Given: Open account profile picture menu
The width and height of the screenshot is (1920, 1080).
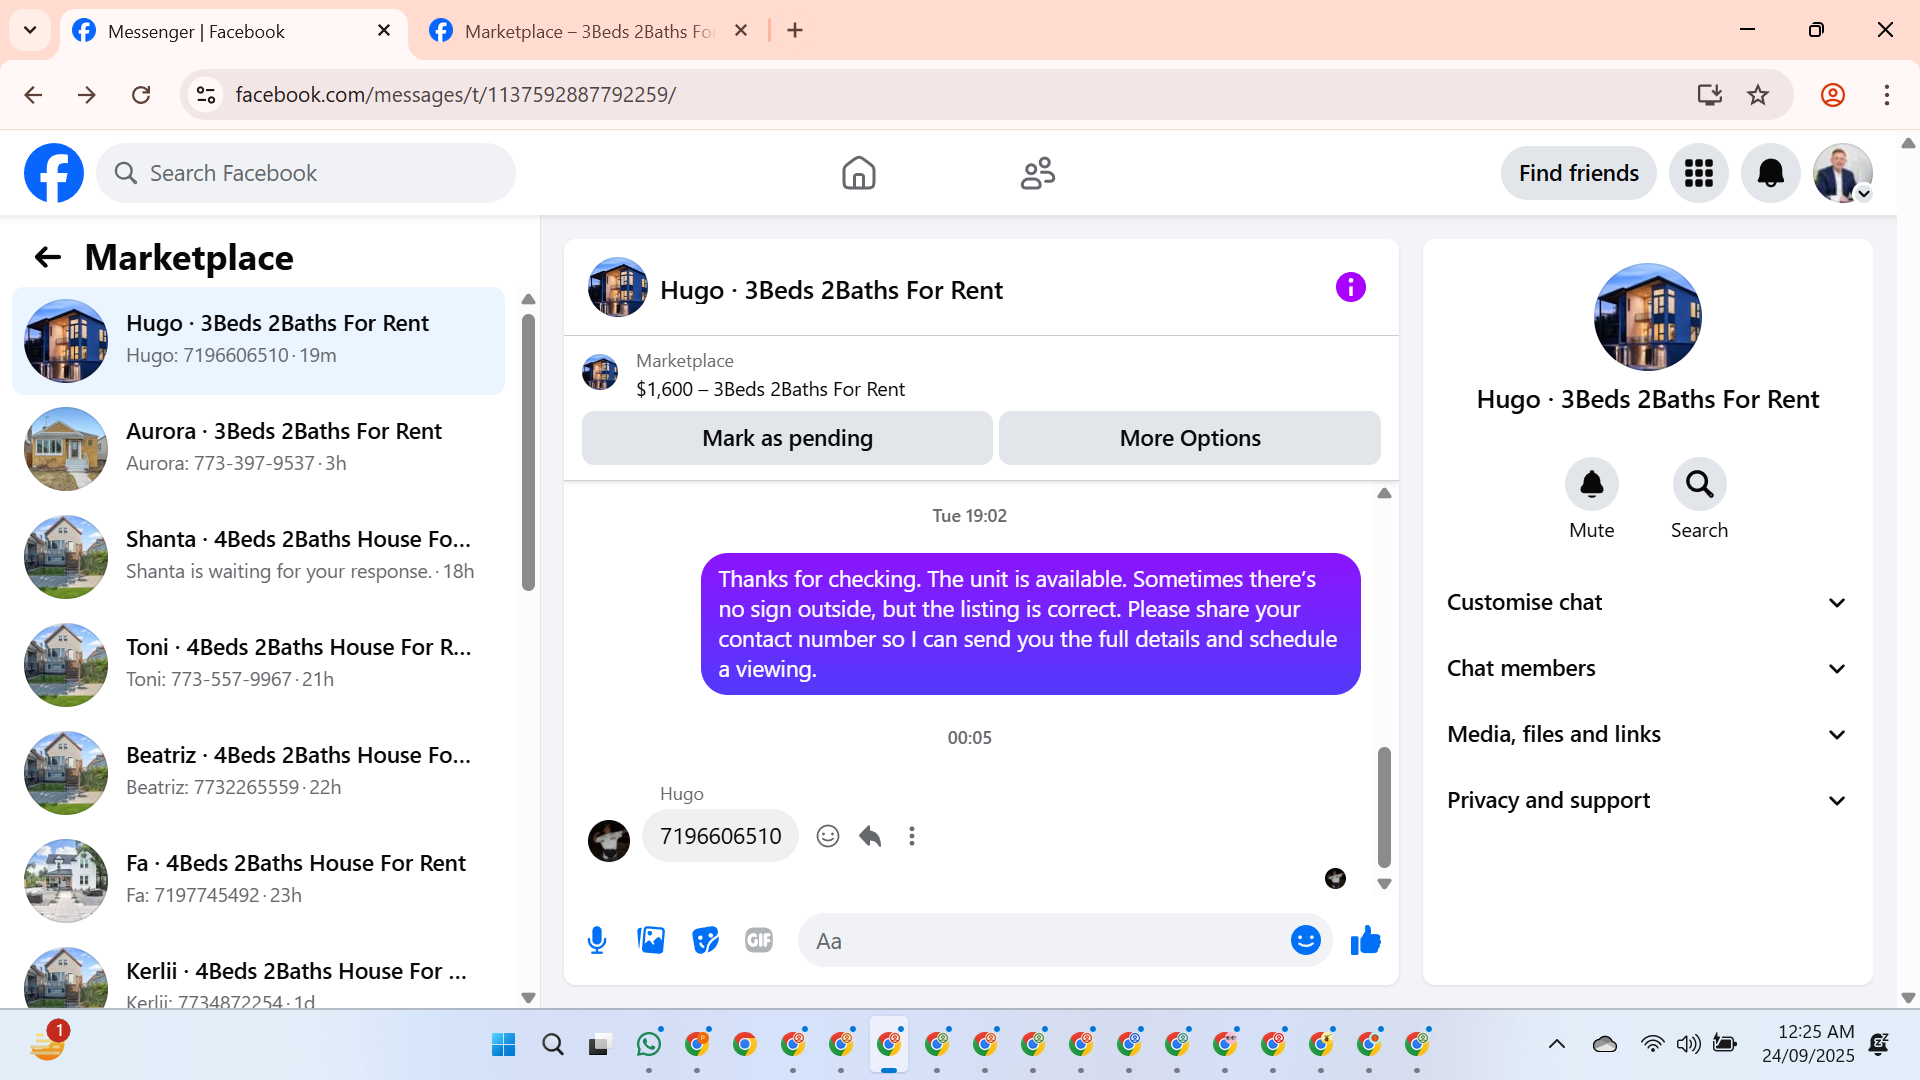Looking at the screenshot, I should [x=1843, y=173].
